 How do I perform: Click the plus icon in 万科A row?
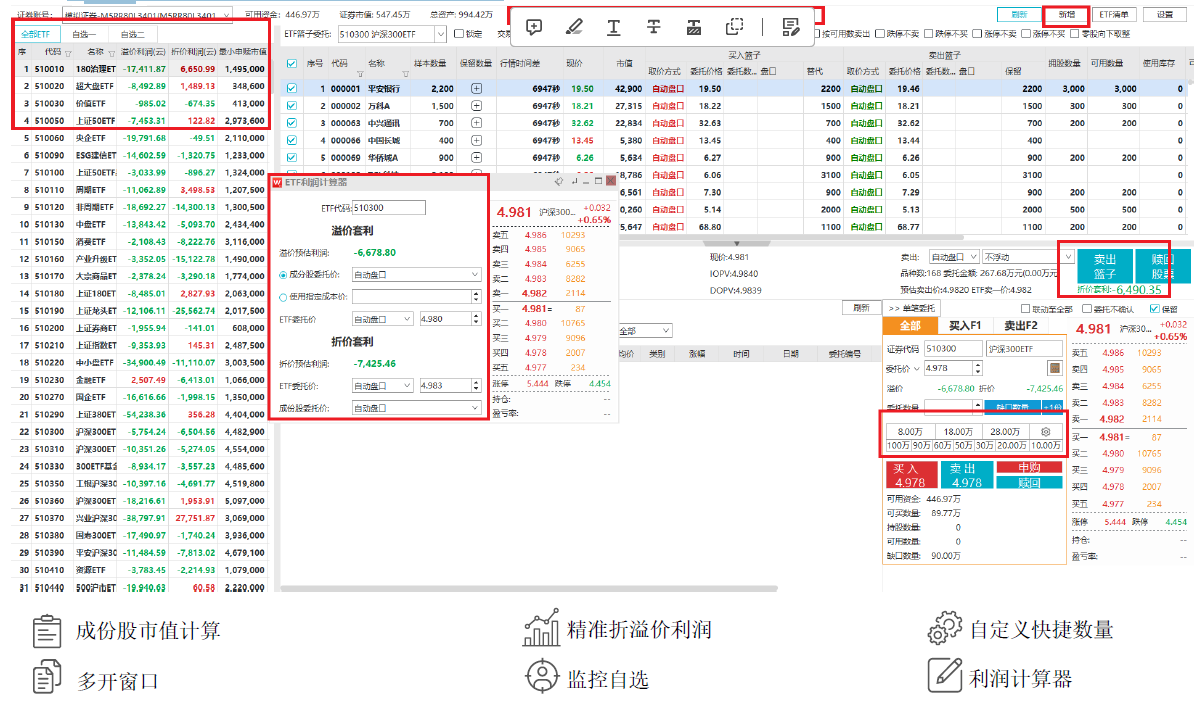tap(476, 106)
